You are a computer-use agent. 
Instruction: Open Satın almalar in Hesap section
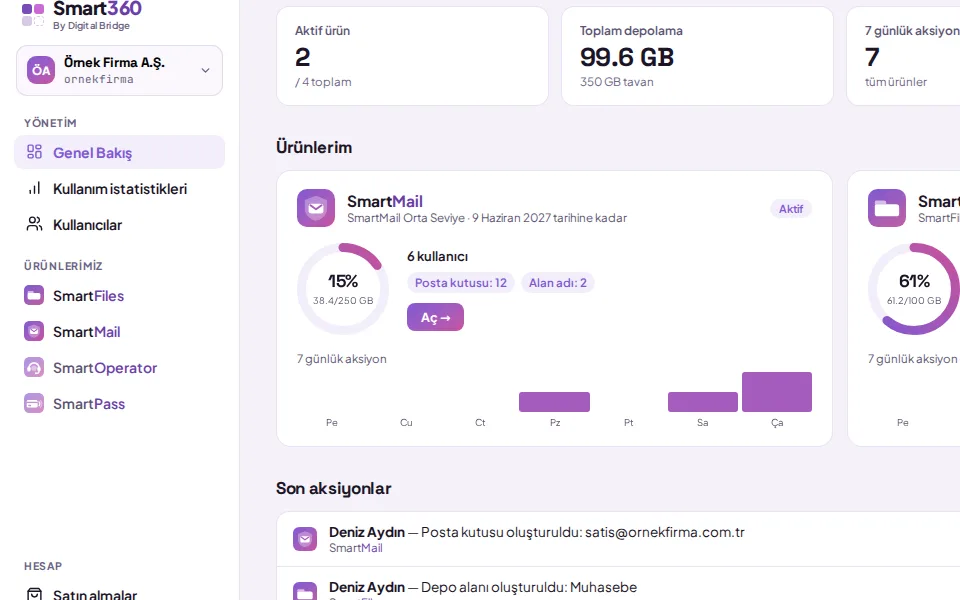tap(119, 594)
